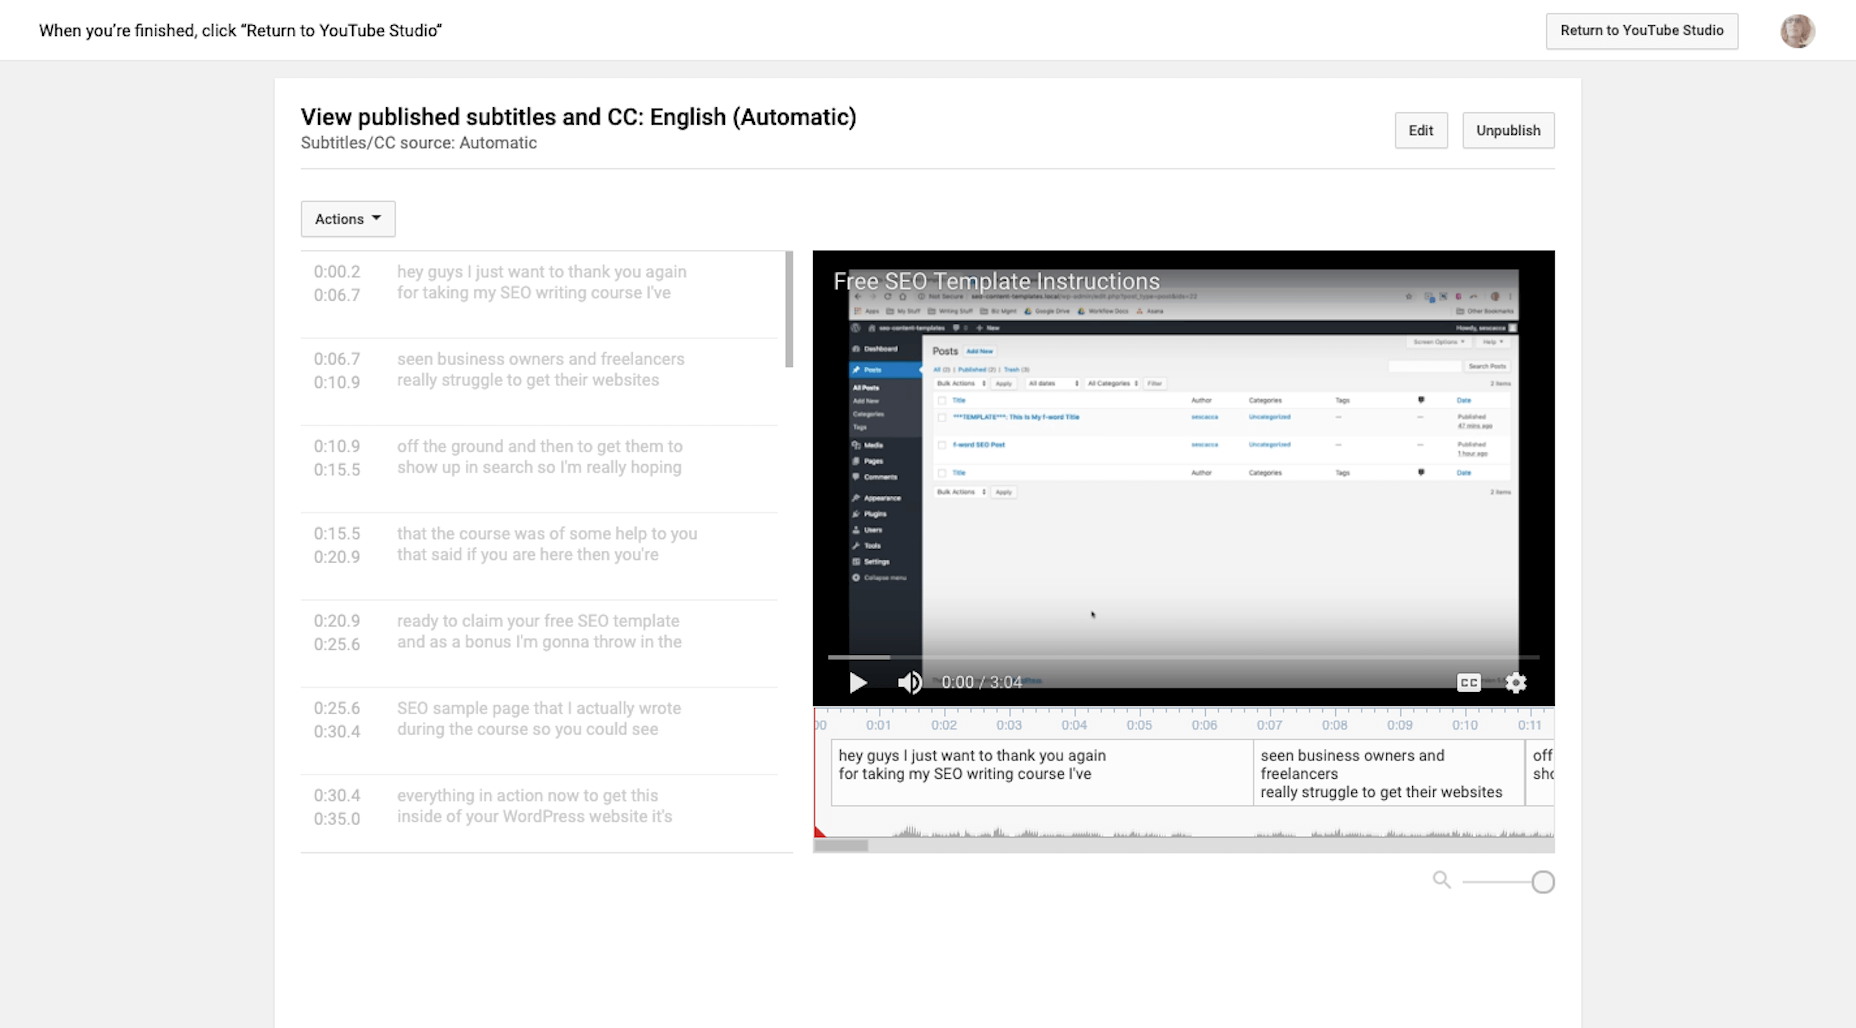Select caption 'ready to claim your free SEO template'
Image resolution: width=1856 pixels, height=1028 pixels.
tap(540, 643)
